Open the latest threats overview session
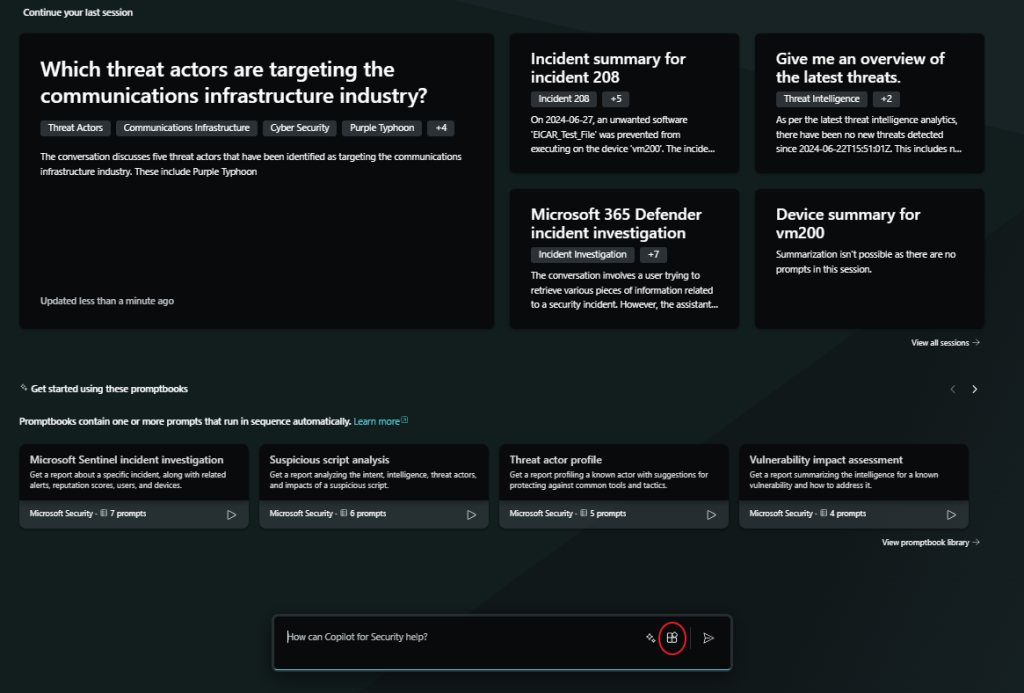This screenshot has width=1024, height=693. click(x=869, y=103)
